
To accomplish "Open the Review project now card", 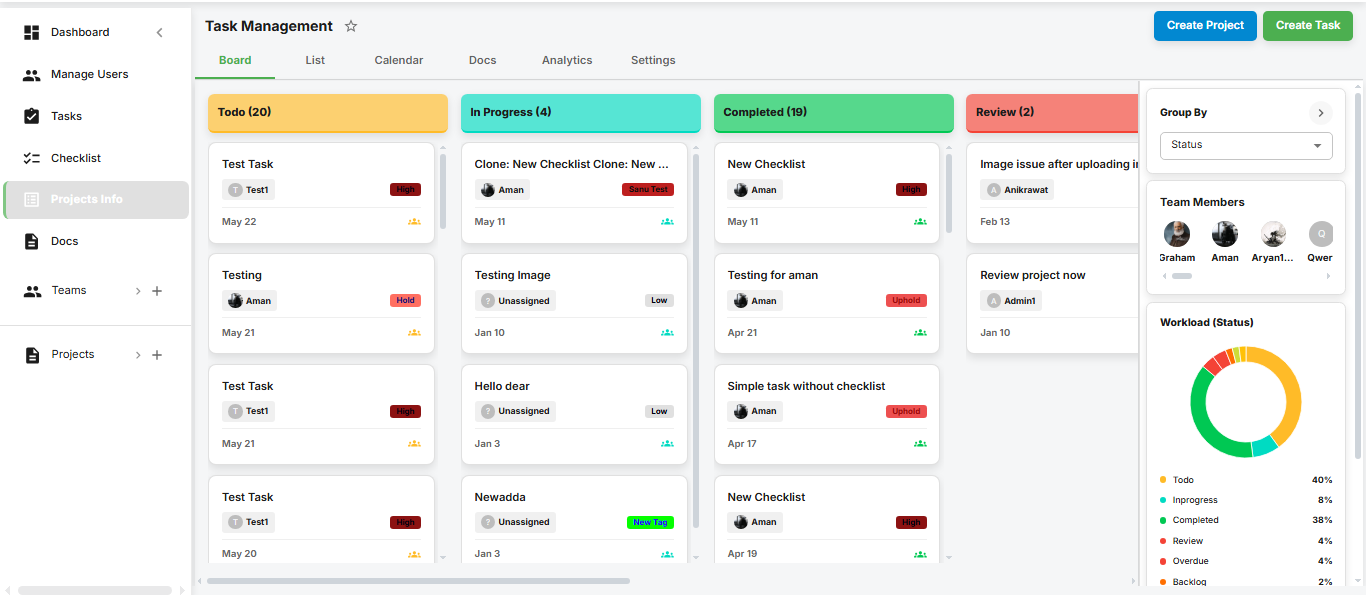I will coord(1052,304).
